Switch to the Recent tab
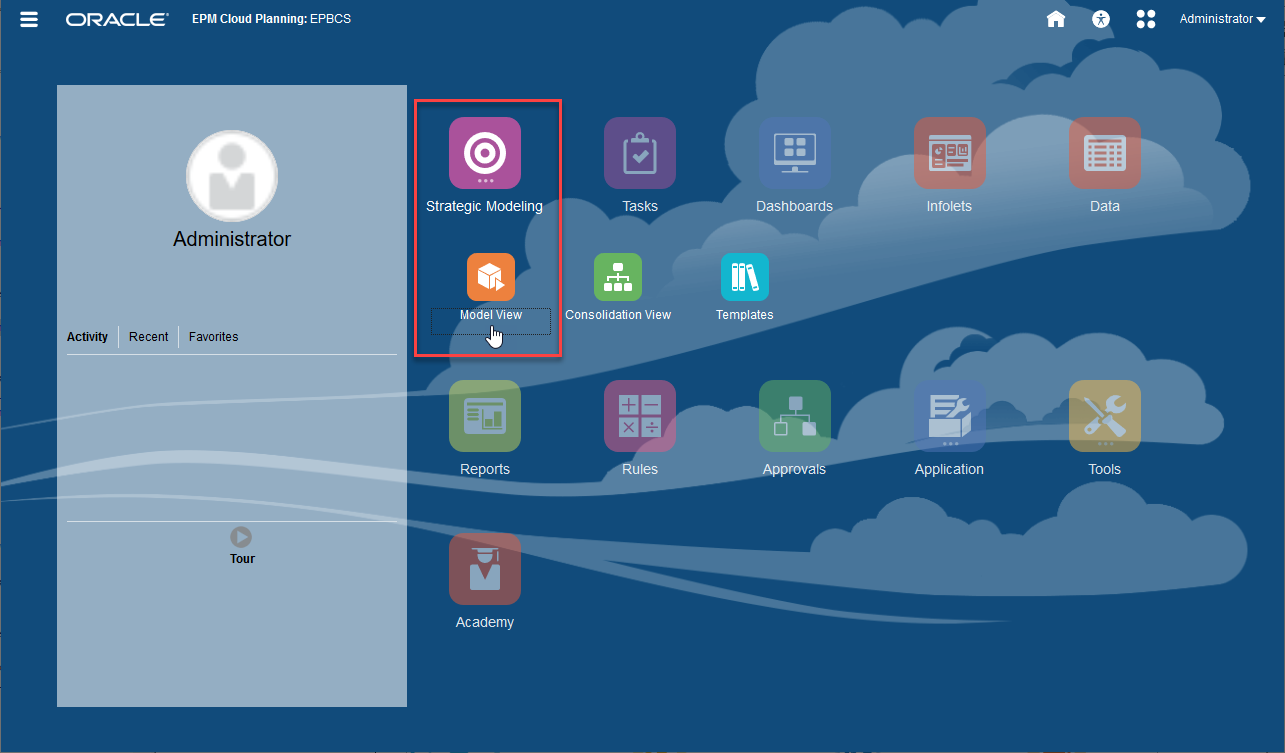1285x753 pixels. [149, 337]
